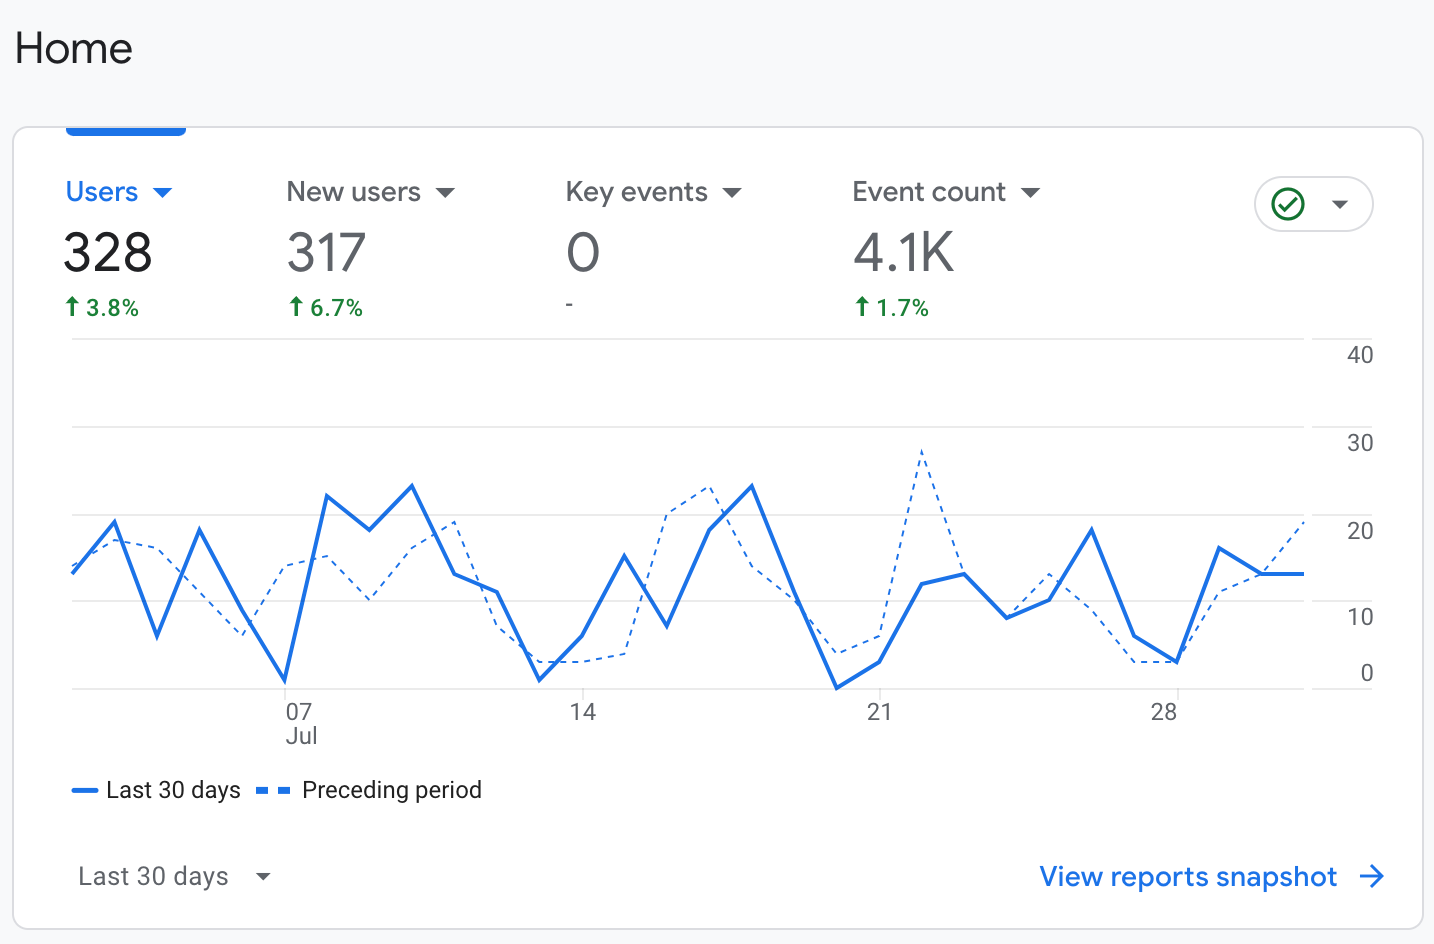1434x944 pixels.
Task: Click the arrow icon beside View reports snapshot
Action: [x=1372, y=877]
